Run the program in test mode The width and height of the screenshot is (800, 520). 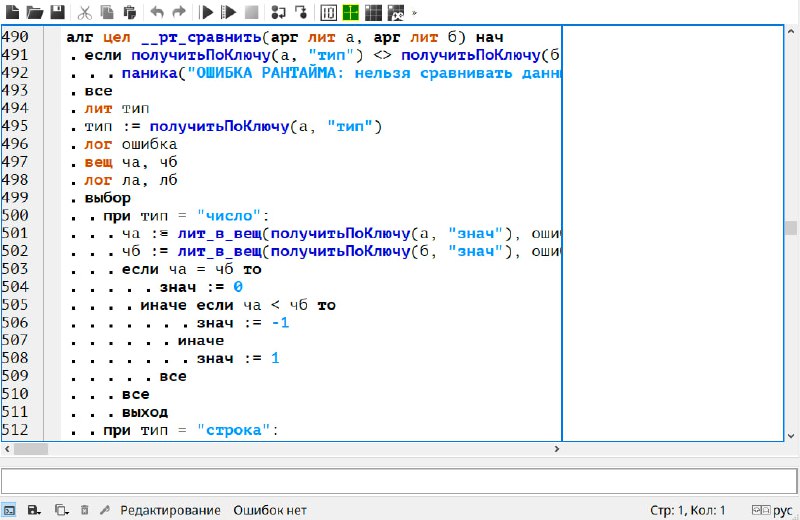tap(229, 12)
